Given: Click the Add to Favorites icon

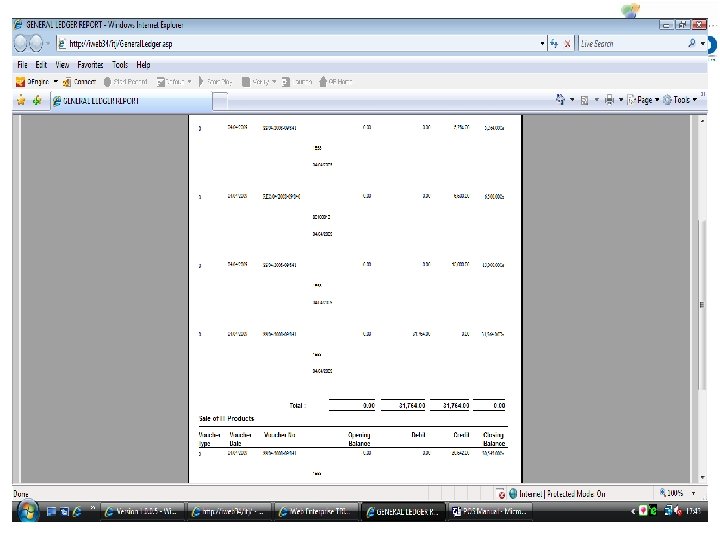Looking at the screenshot, I should (37, 100).
